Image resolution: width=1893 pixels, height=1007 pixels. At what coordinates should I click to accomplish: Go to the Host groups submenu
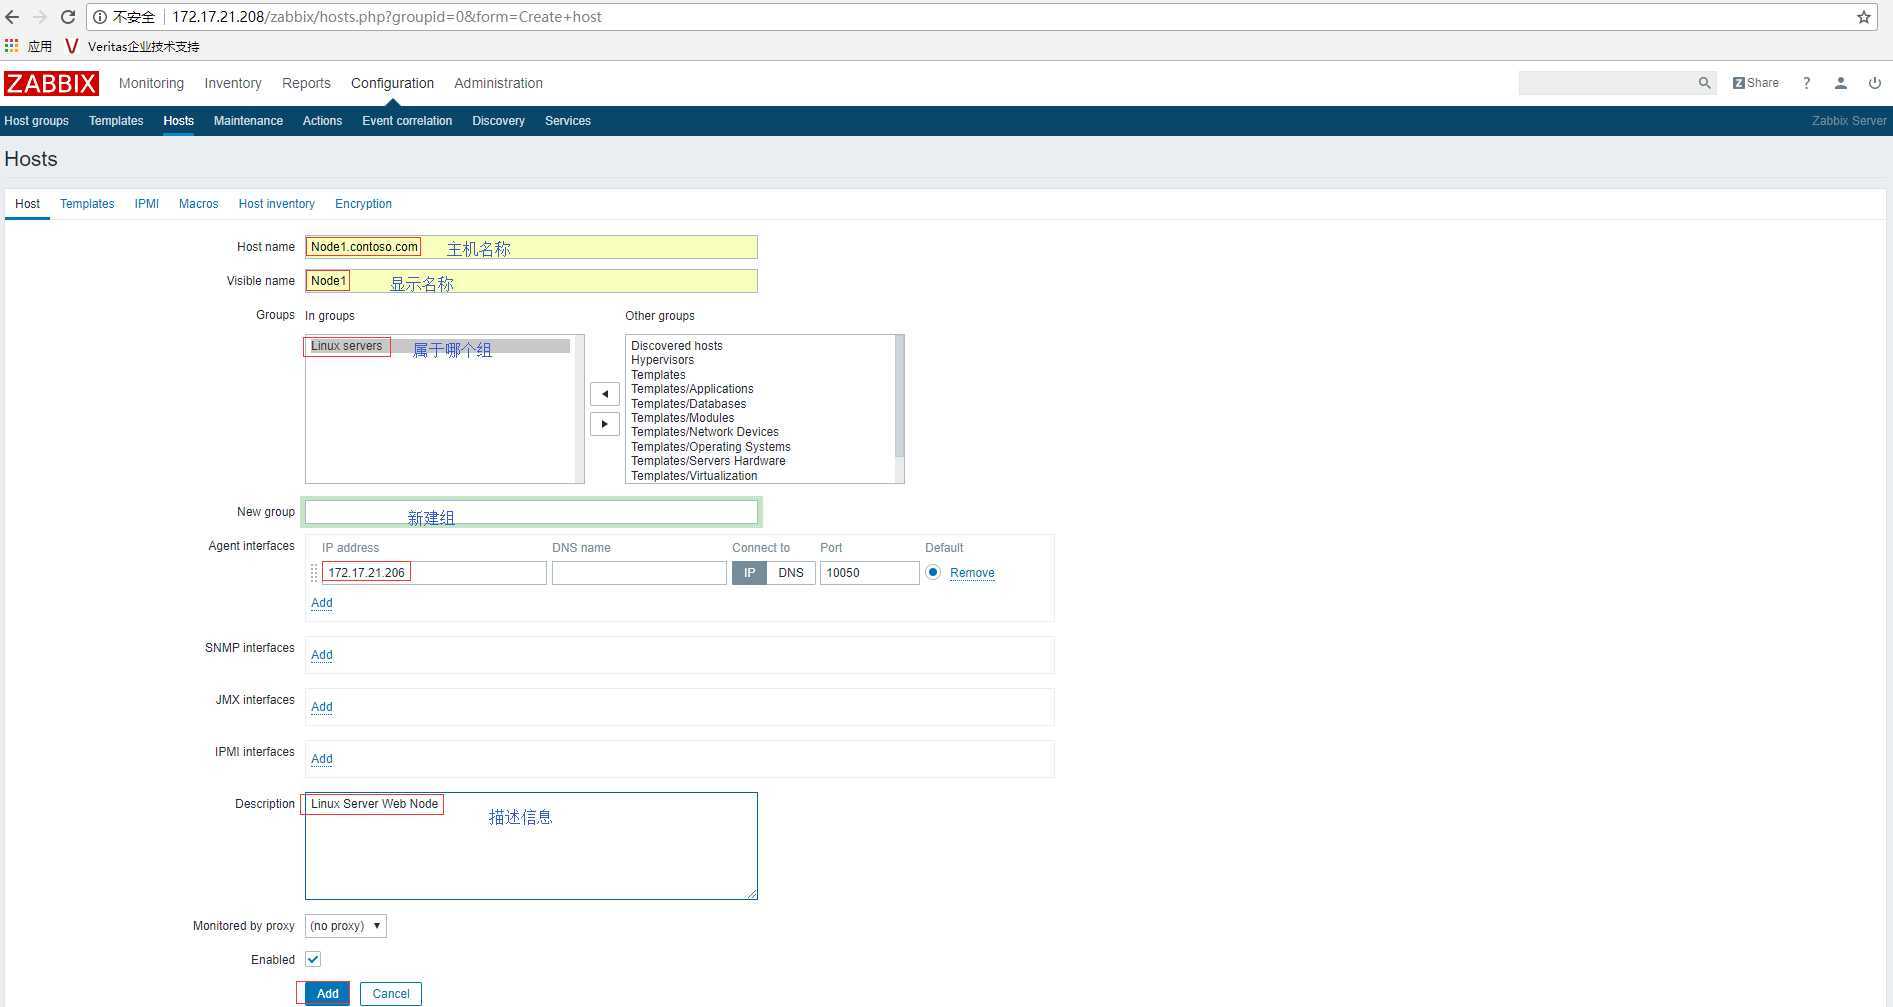[x=36, y=121]
